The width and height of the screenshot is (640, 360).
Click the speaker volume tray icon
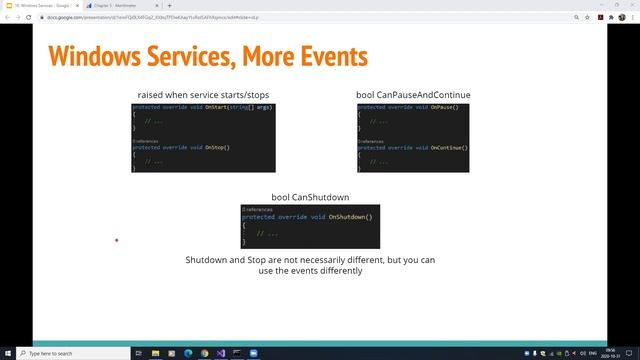click(x=582, y=353)
